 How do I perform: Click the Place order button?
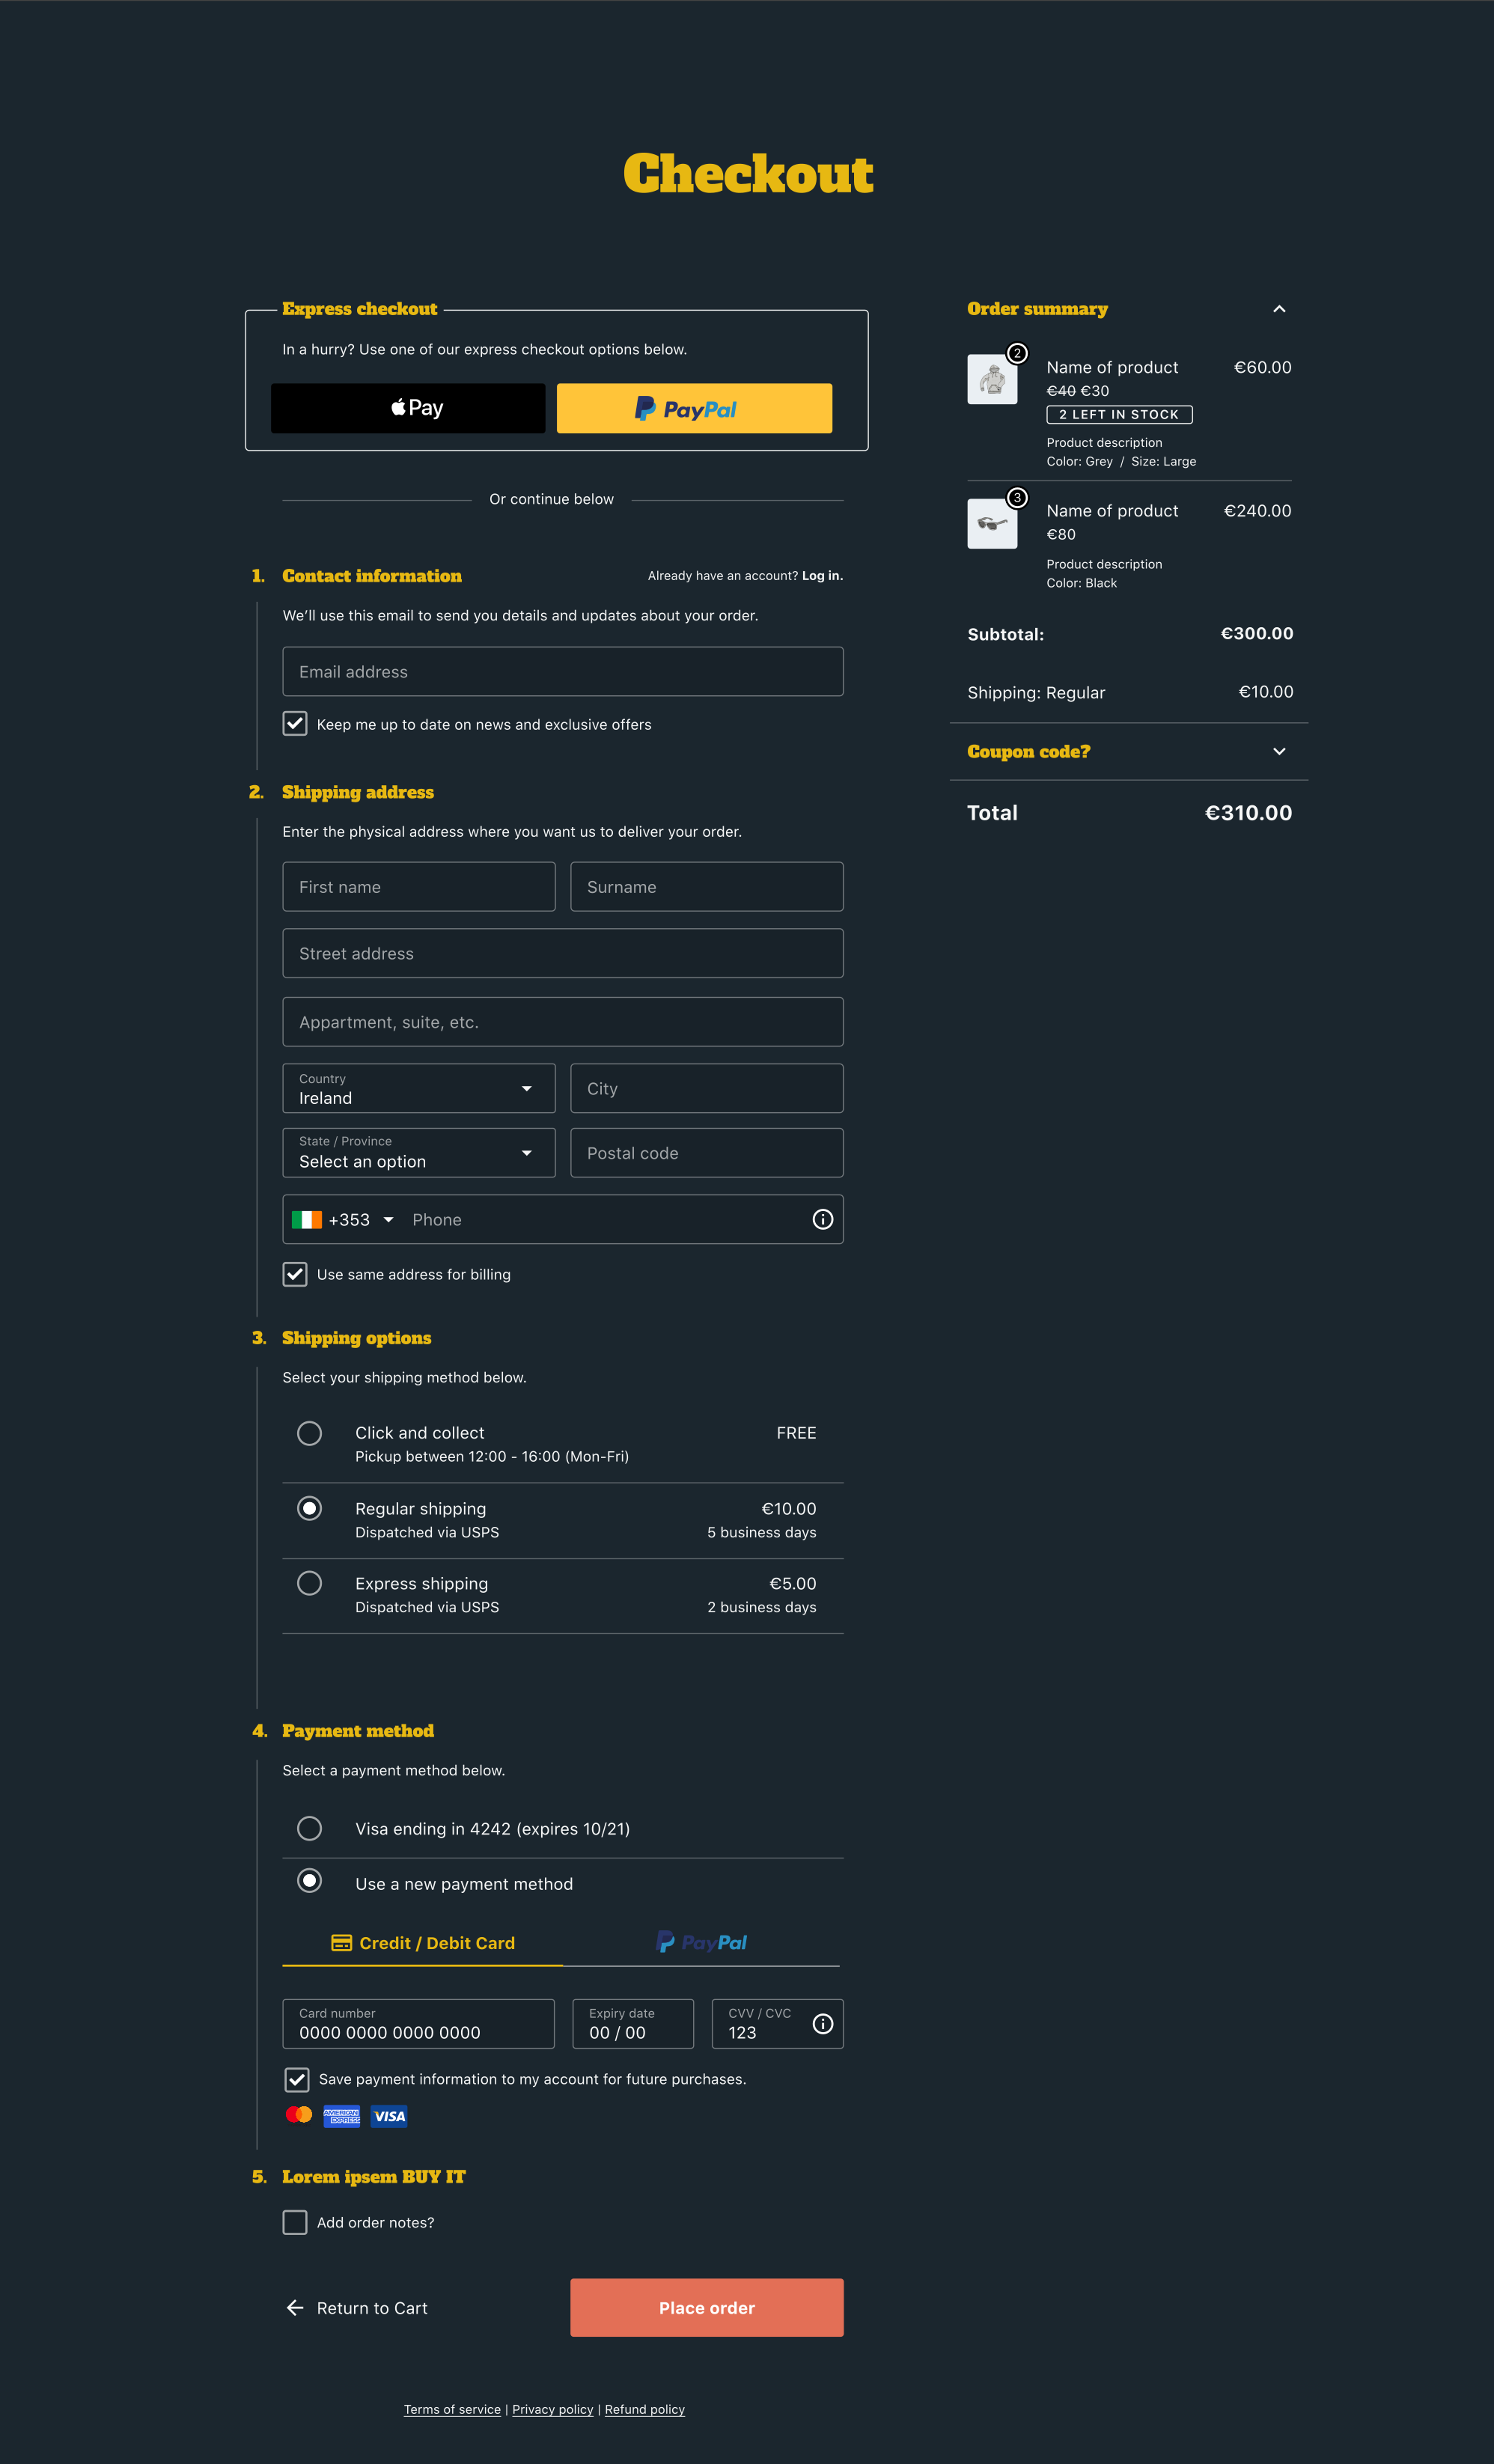tap(707, 2308)
